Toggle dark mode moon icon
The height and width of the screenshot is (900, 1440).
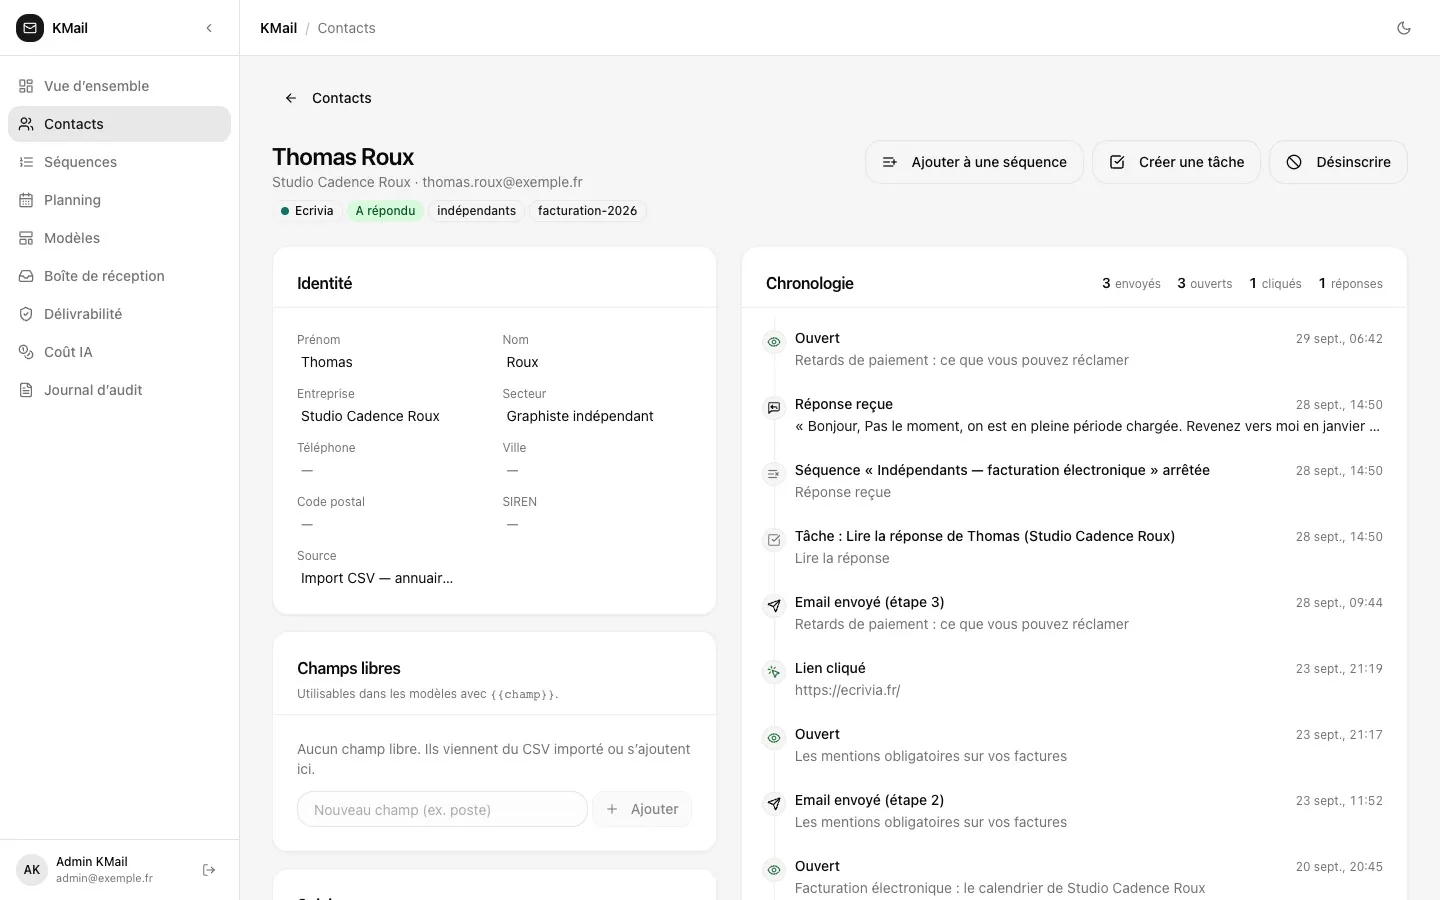pos(1404,28)
